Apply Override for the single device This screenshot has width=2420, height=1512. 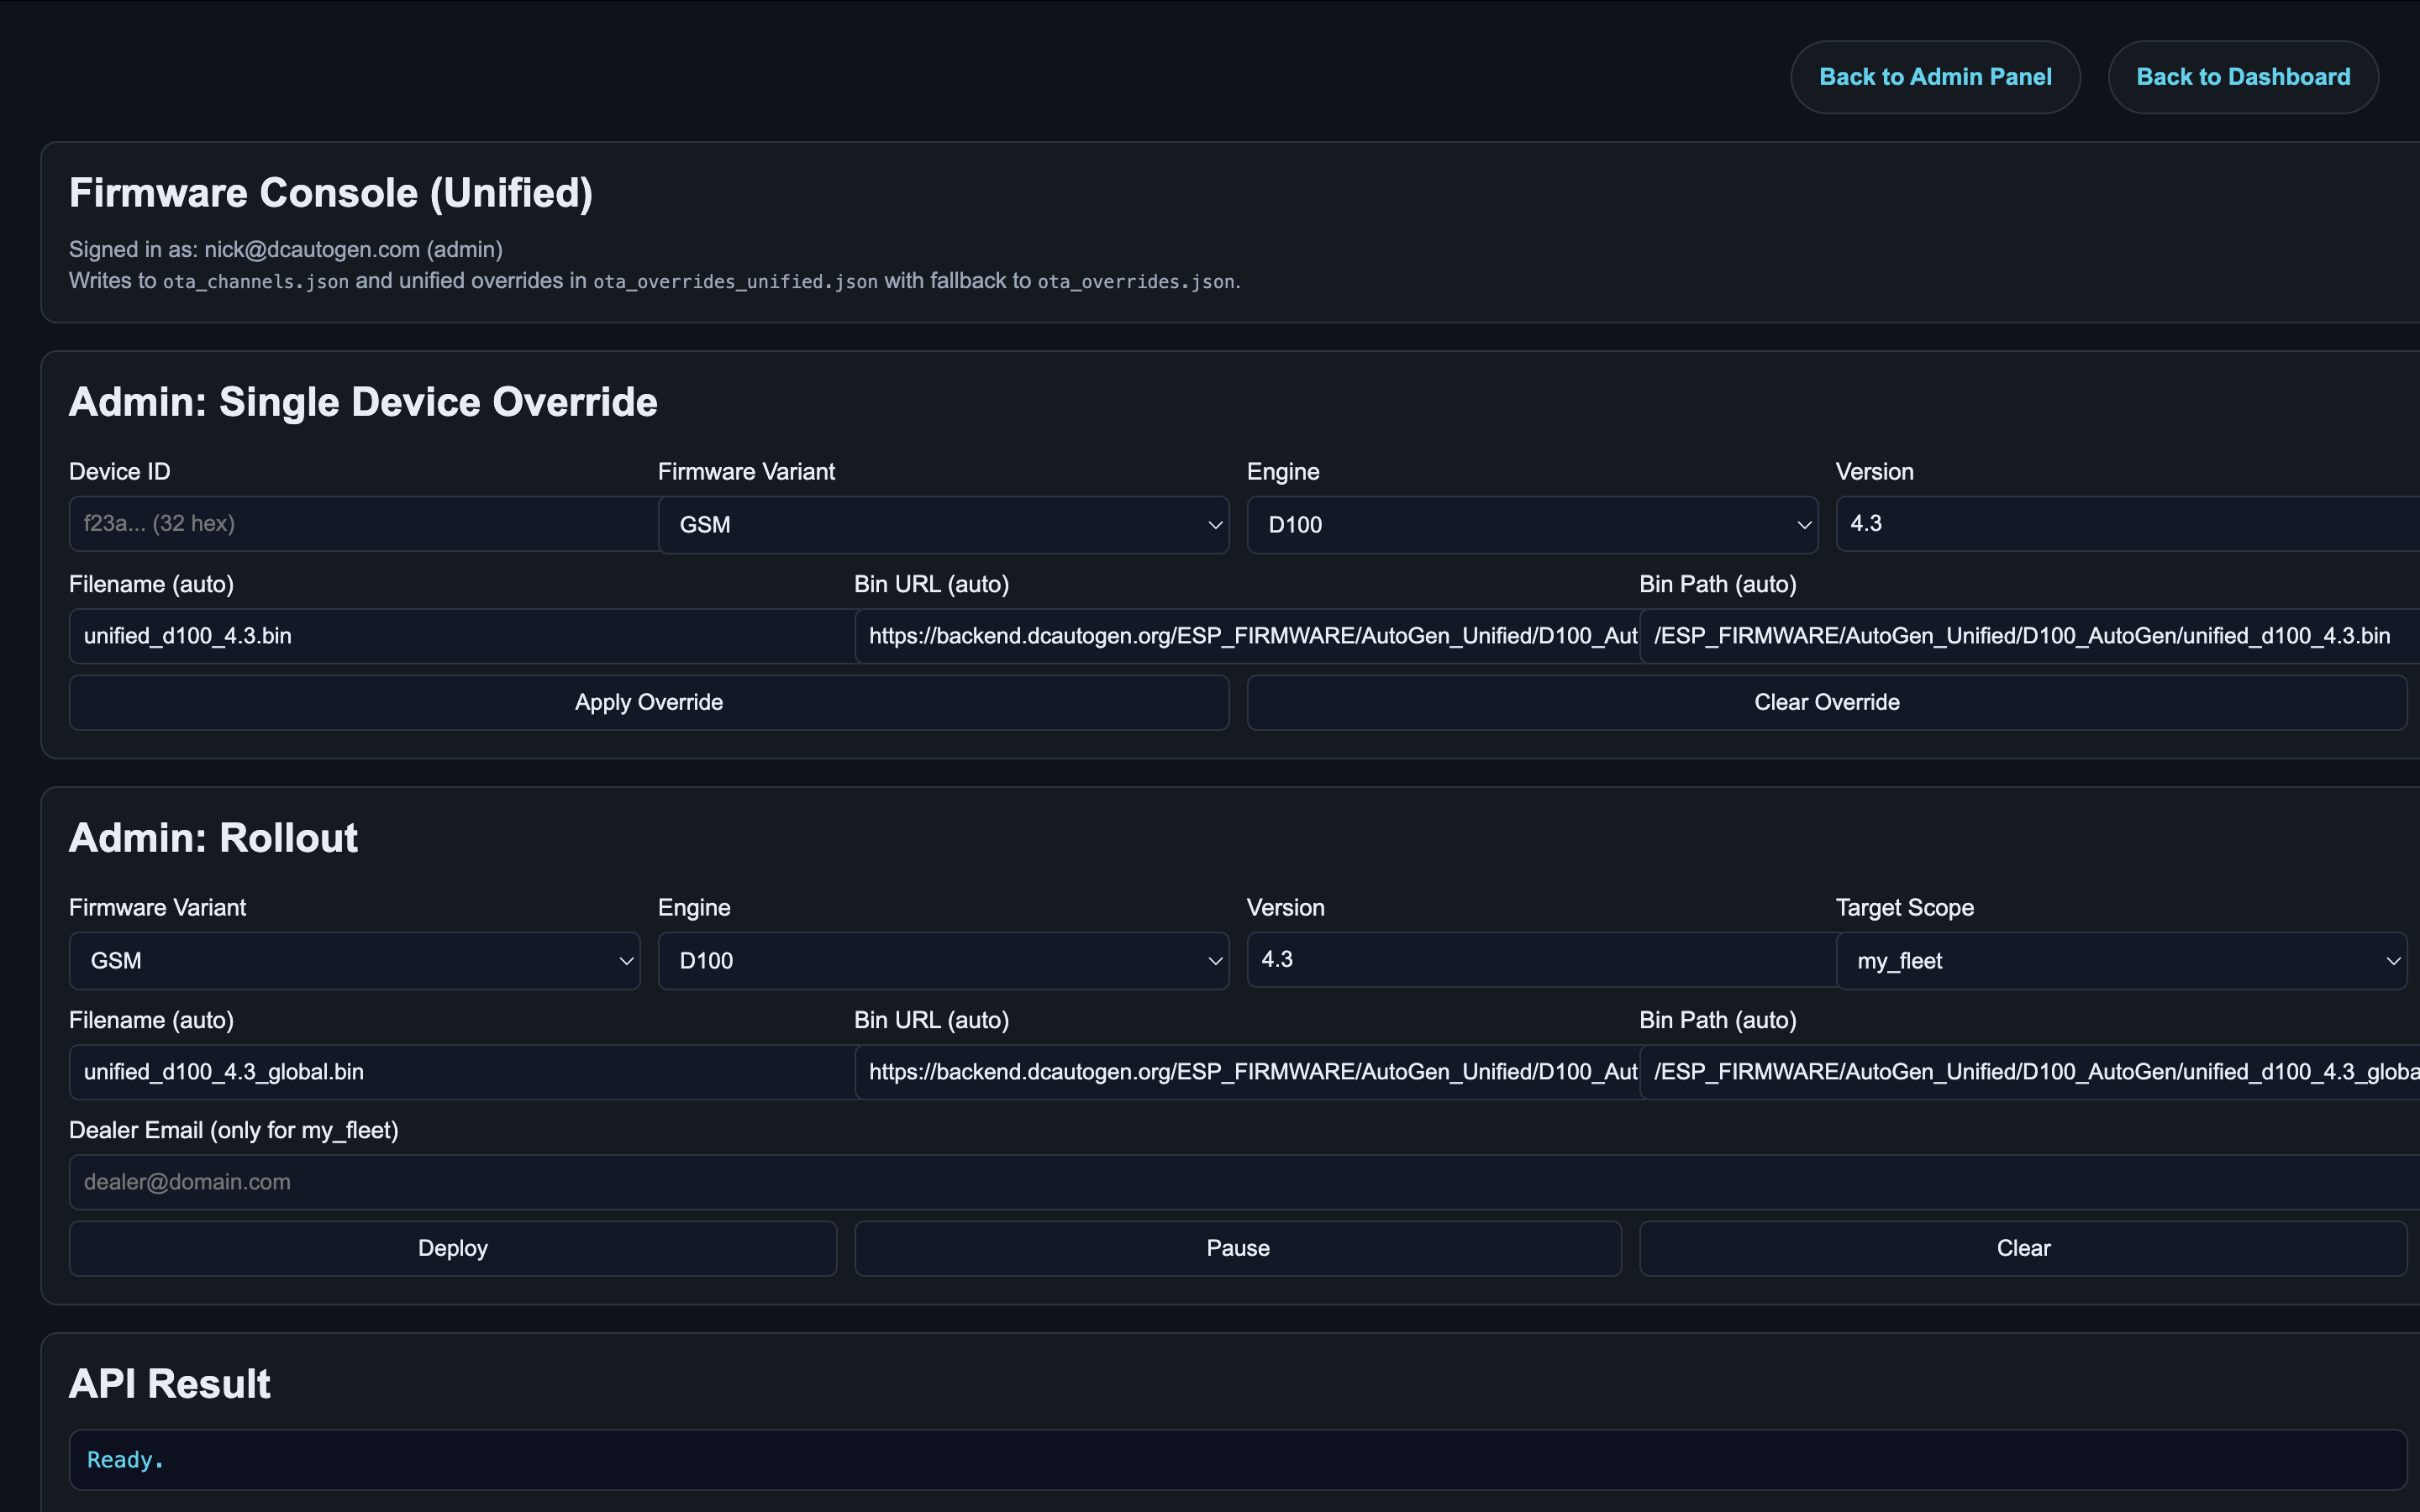tap(649, 703)
